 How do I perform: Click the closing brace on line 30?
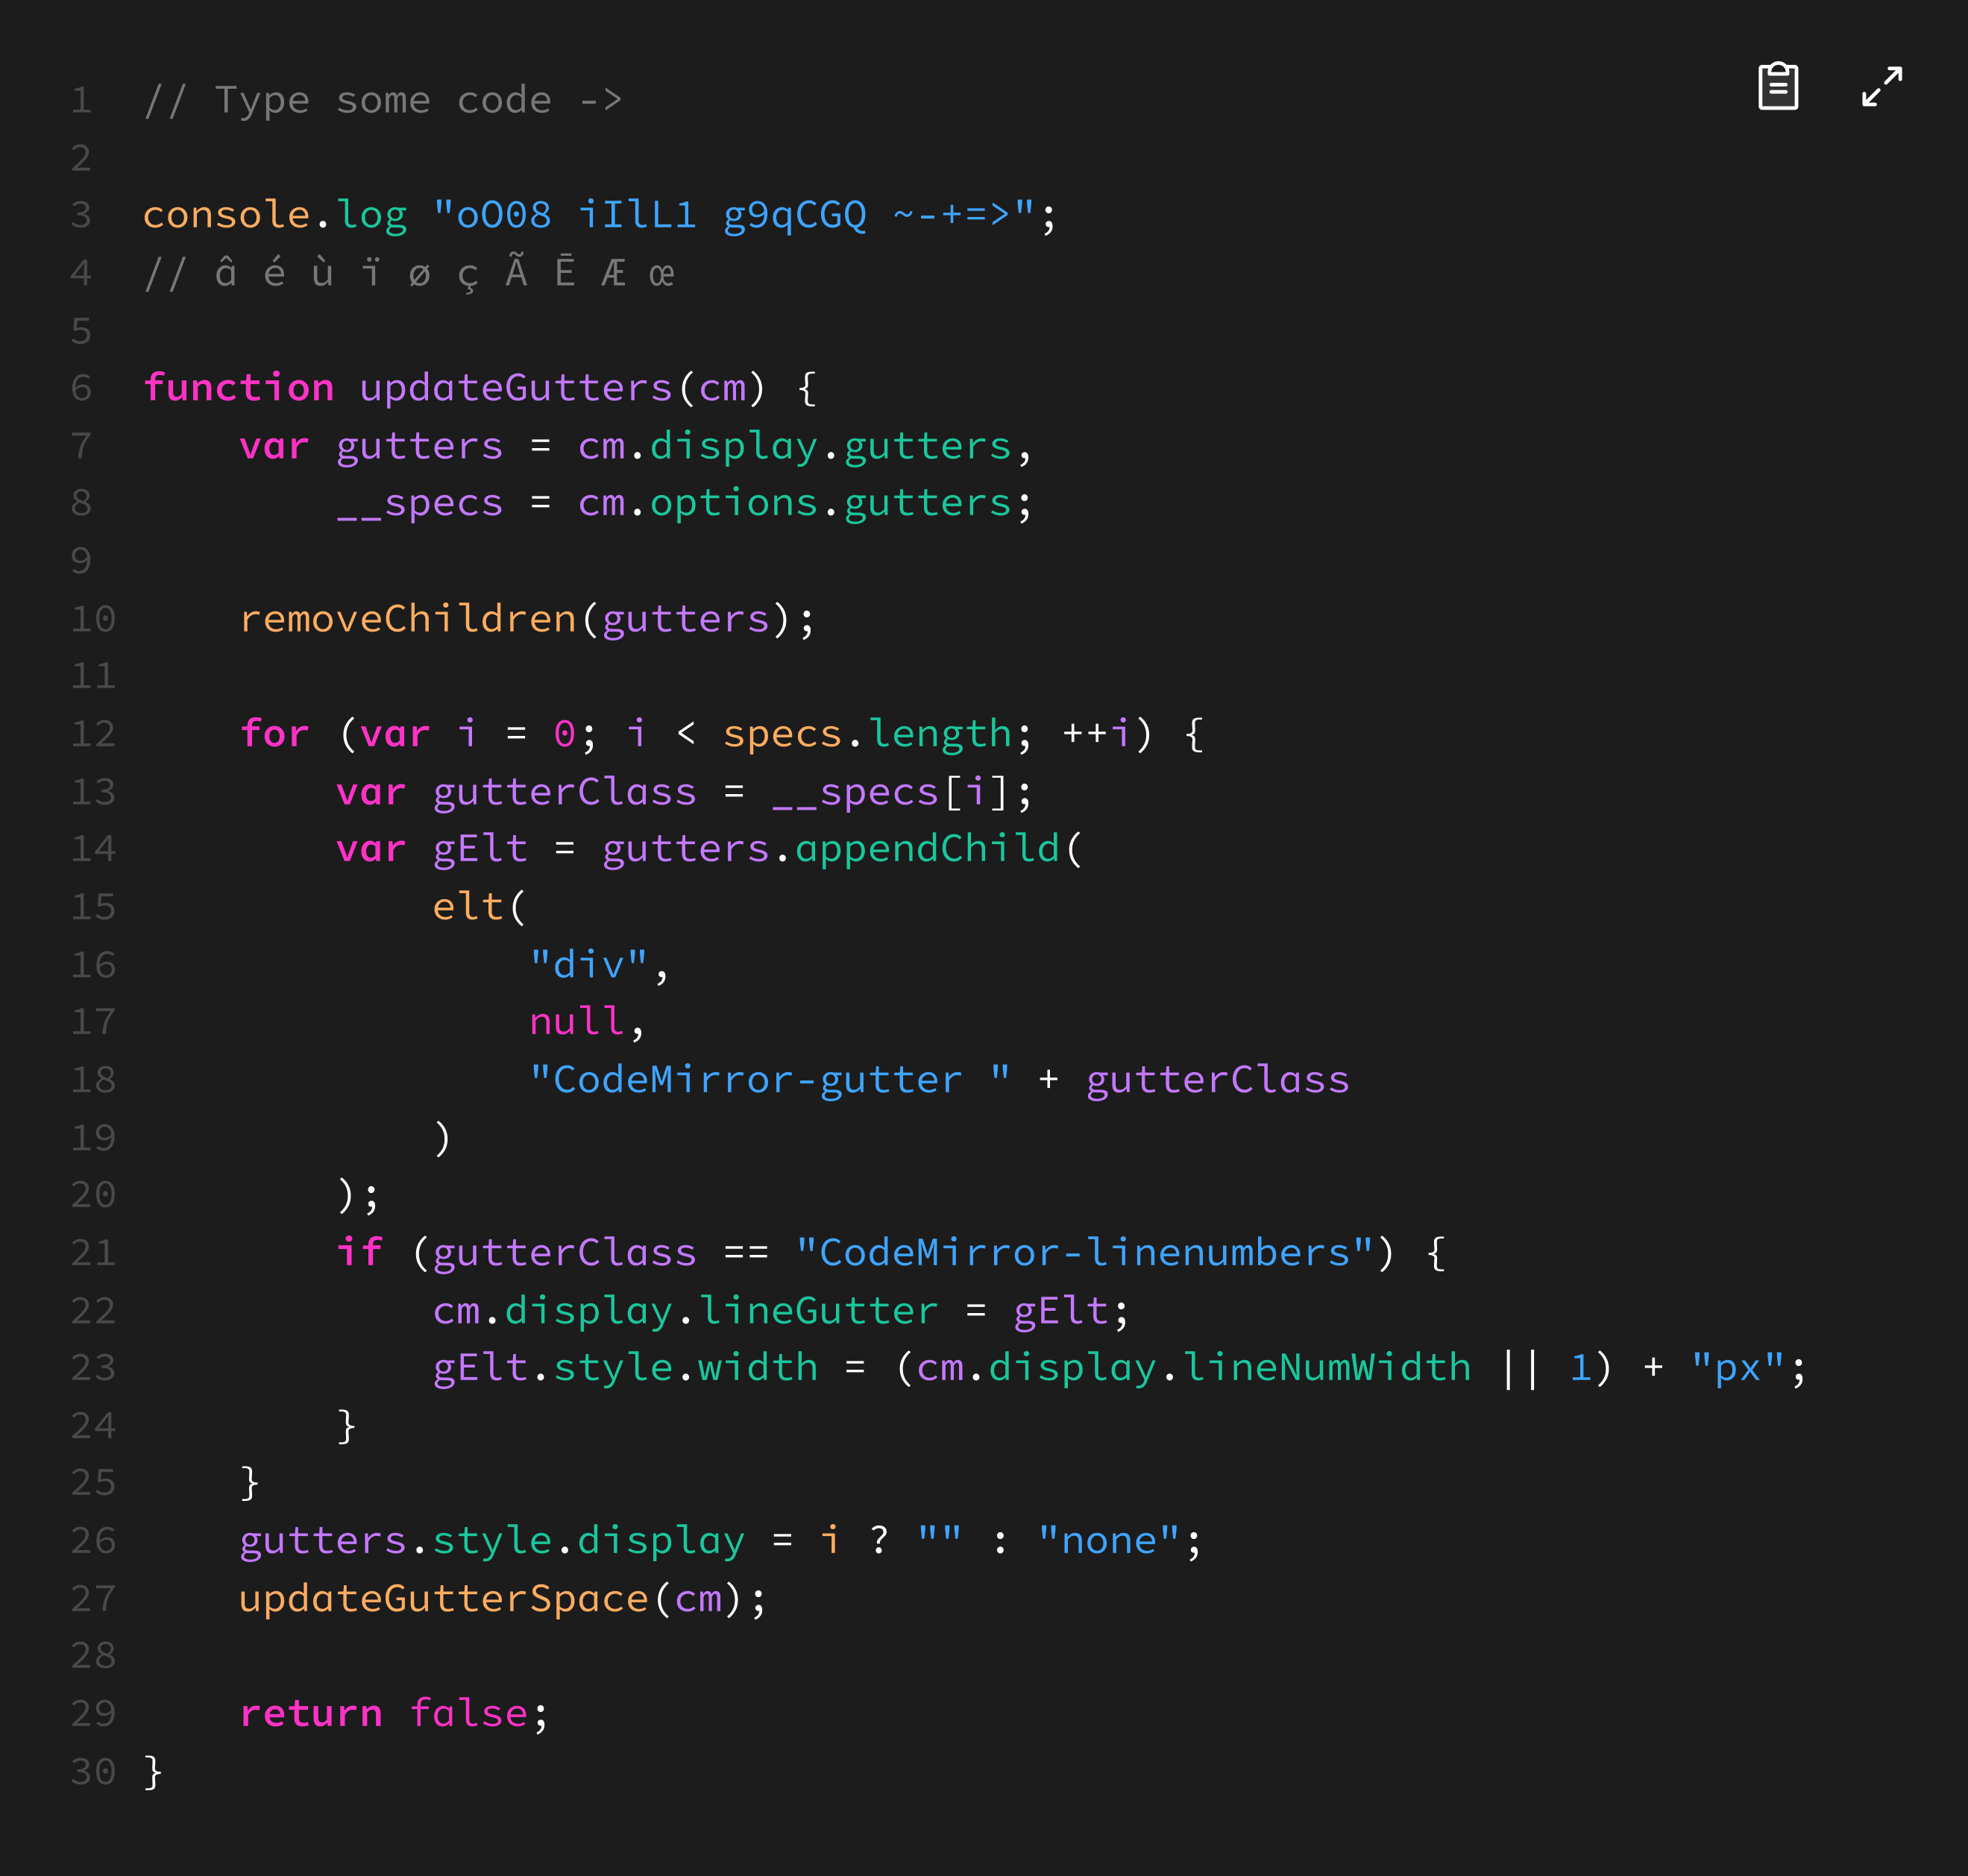coord(153,1772)
